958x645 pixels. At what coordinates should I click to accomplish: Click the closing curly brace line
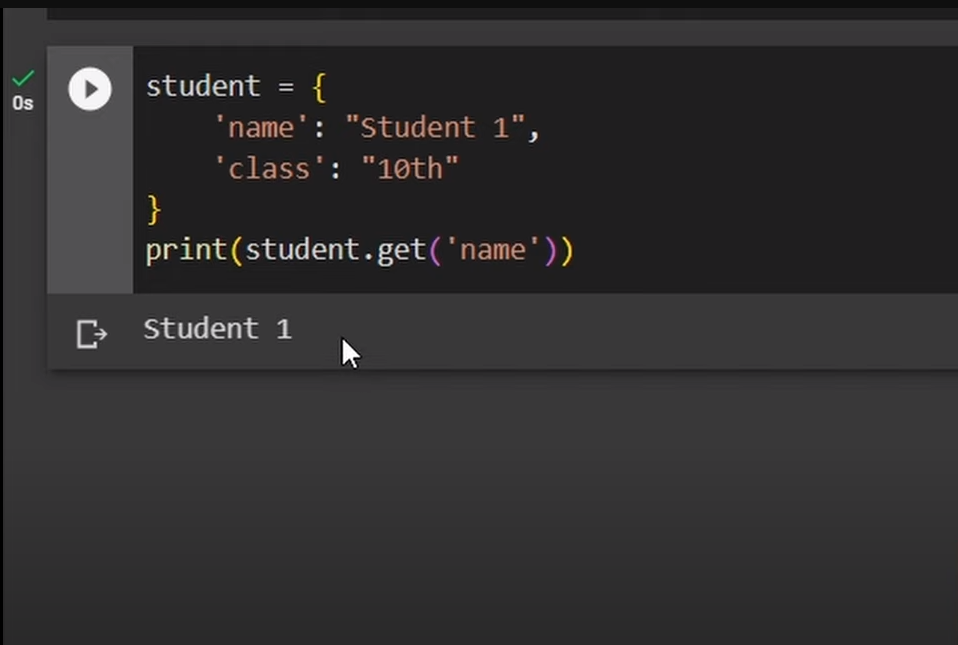(154, 210)
